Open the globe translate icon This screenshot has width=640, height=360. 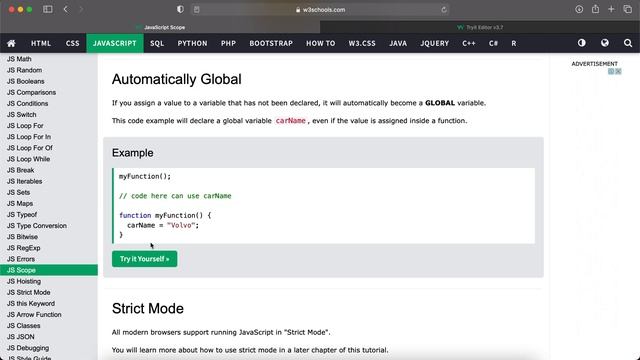(605, 43)
